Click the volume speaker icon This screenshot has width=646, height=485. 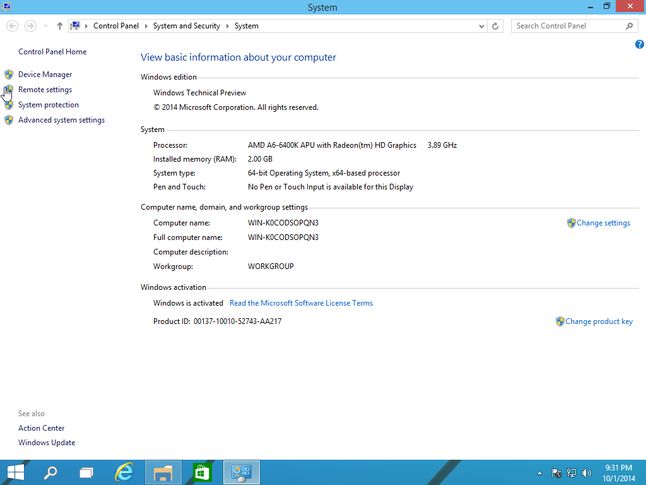point(586,473)
